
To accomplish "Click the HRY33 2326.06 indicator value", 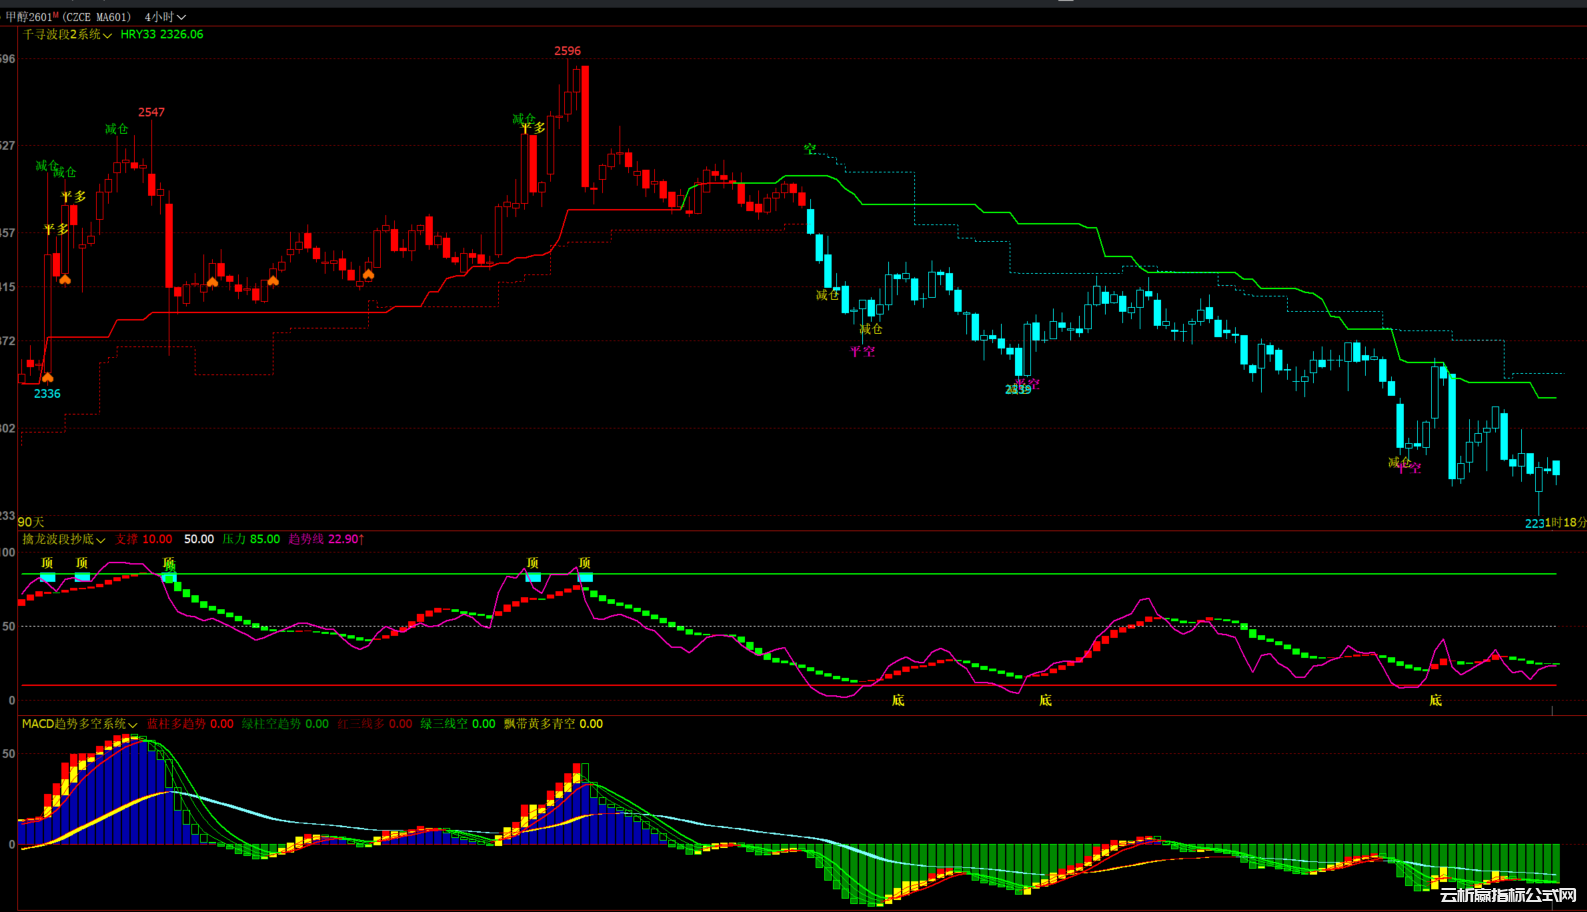I will (x=162, y=35).
